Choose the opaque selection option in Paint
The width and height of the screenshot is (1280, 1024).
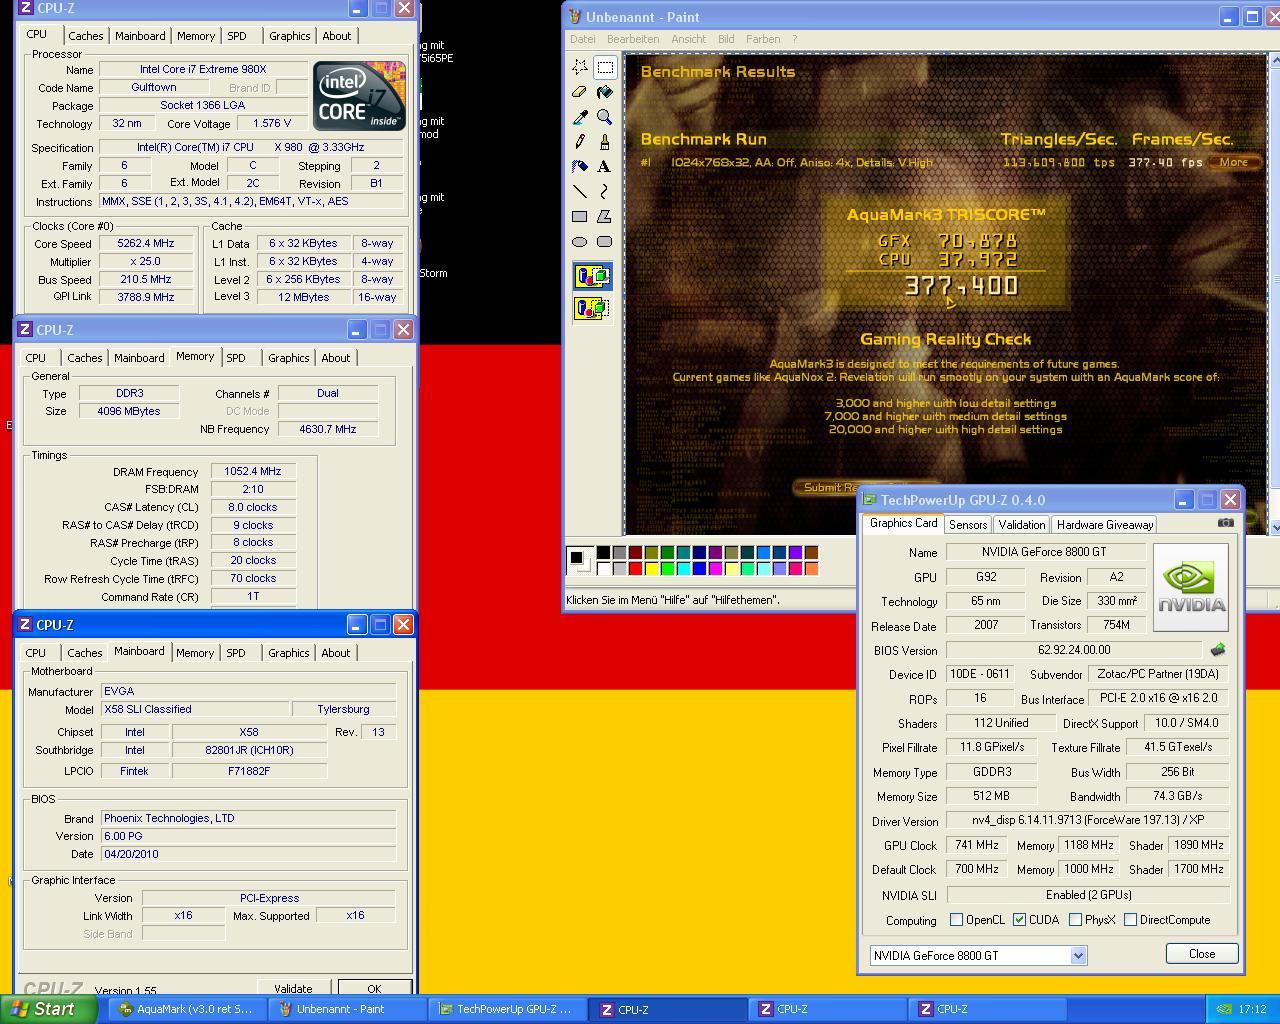coord(592,276)
